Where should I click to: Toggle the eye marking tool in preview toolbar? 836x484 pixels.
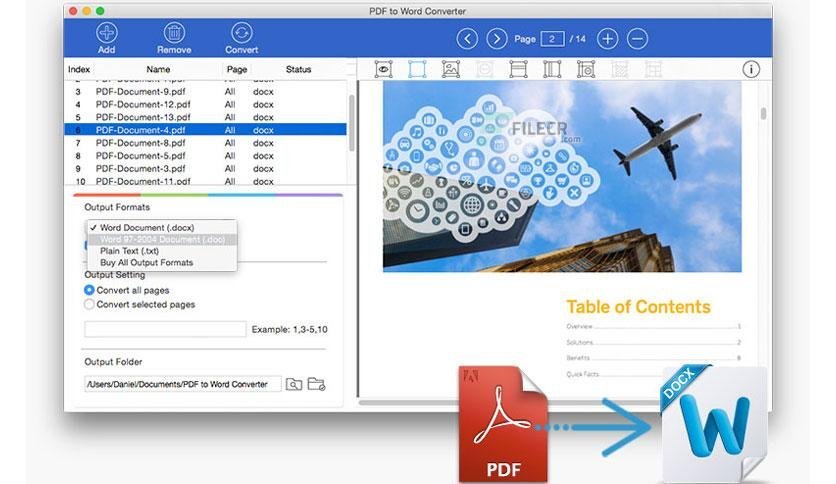click(383, 69)
